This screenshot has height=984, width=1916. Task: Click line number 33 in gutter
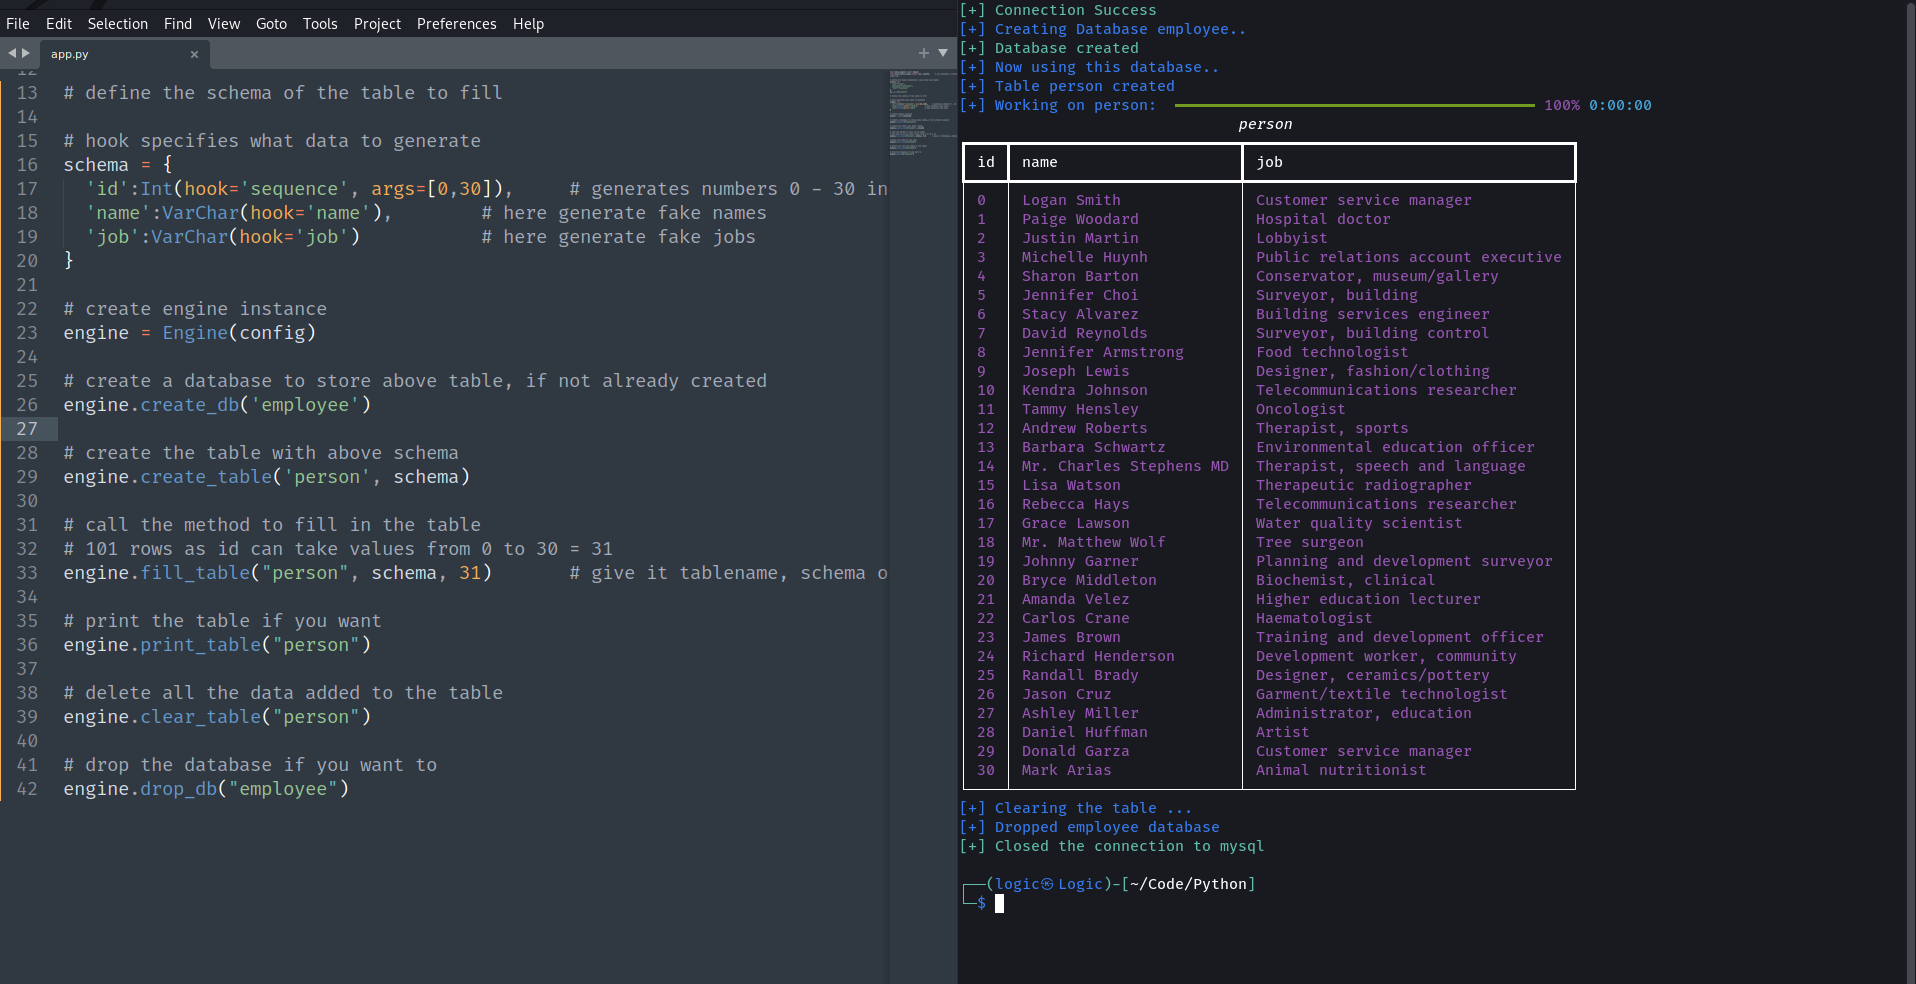coord(27,573)
